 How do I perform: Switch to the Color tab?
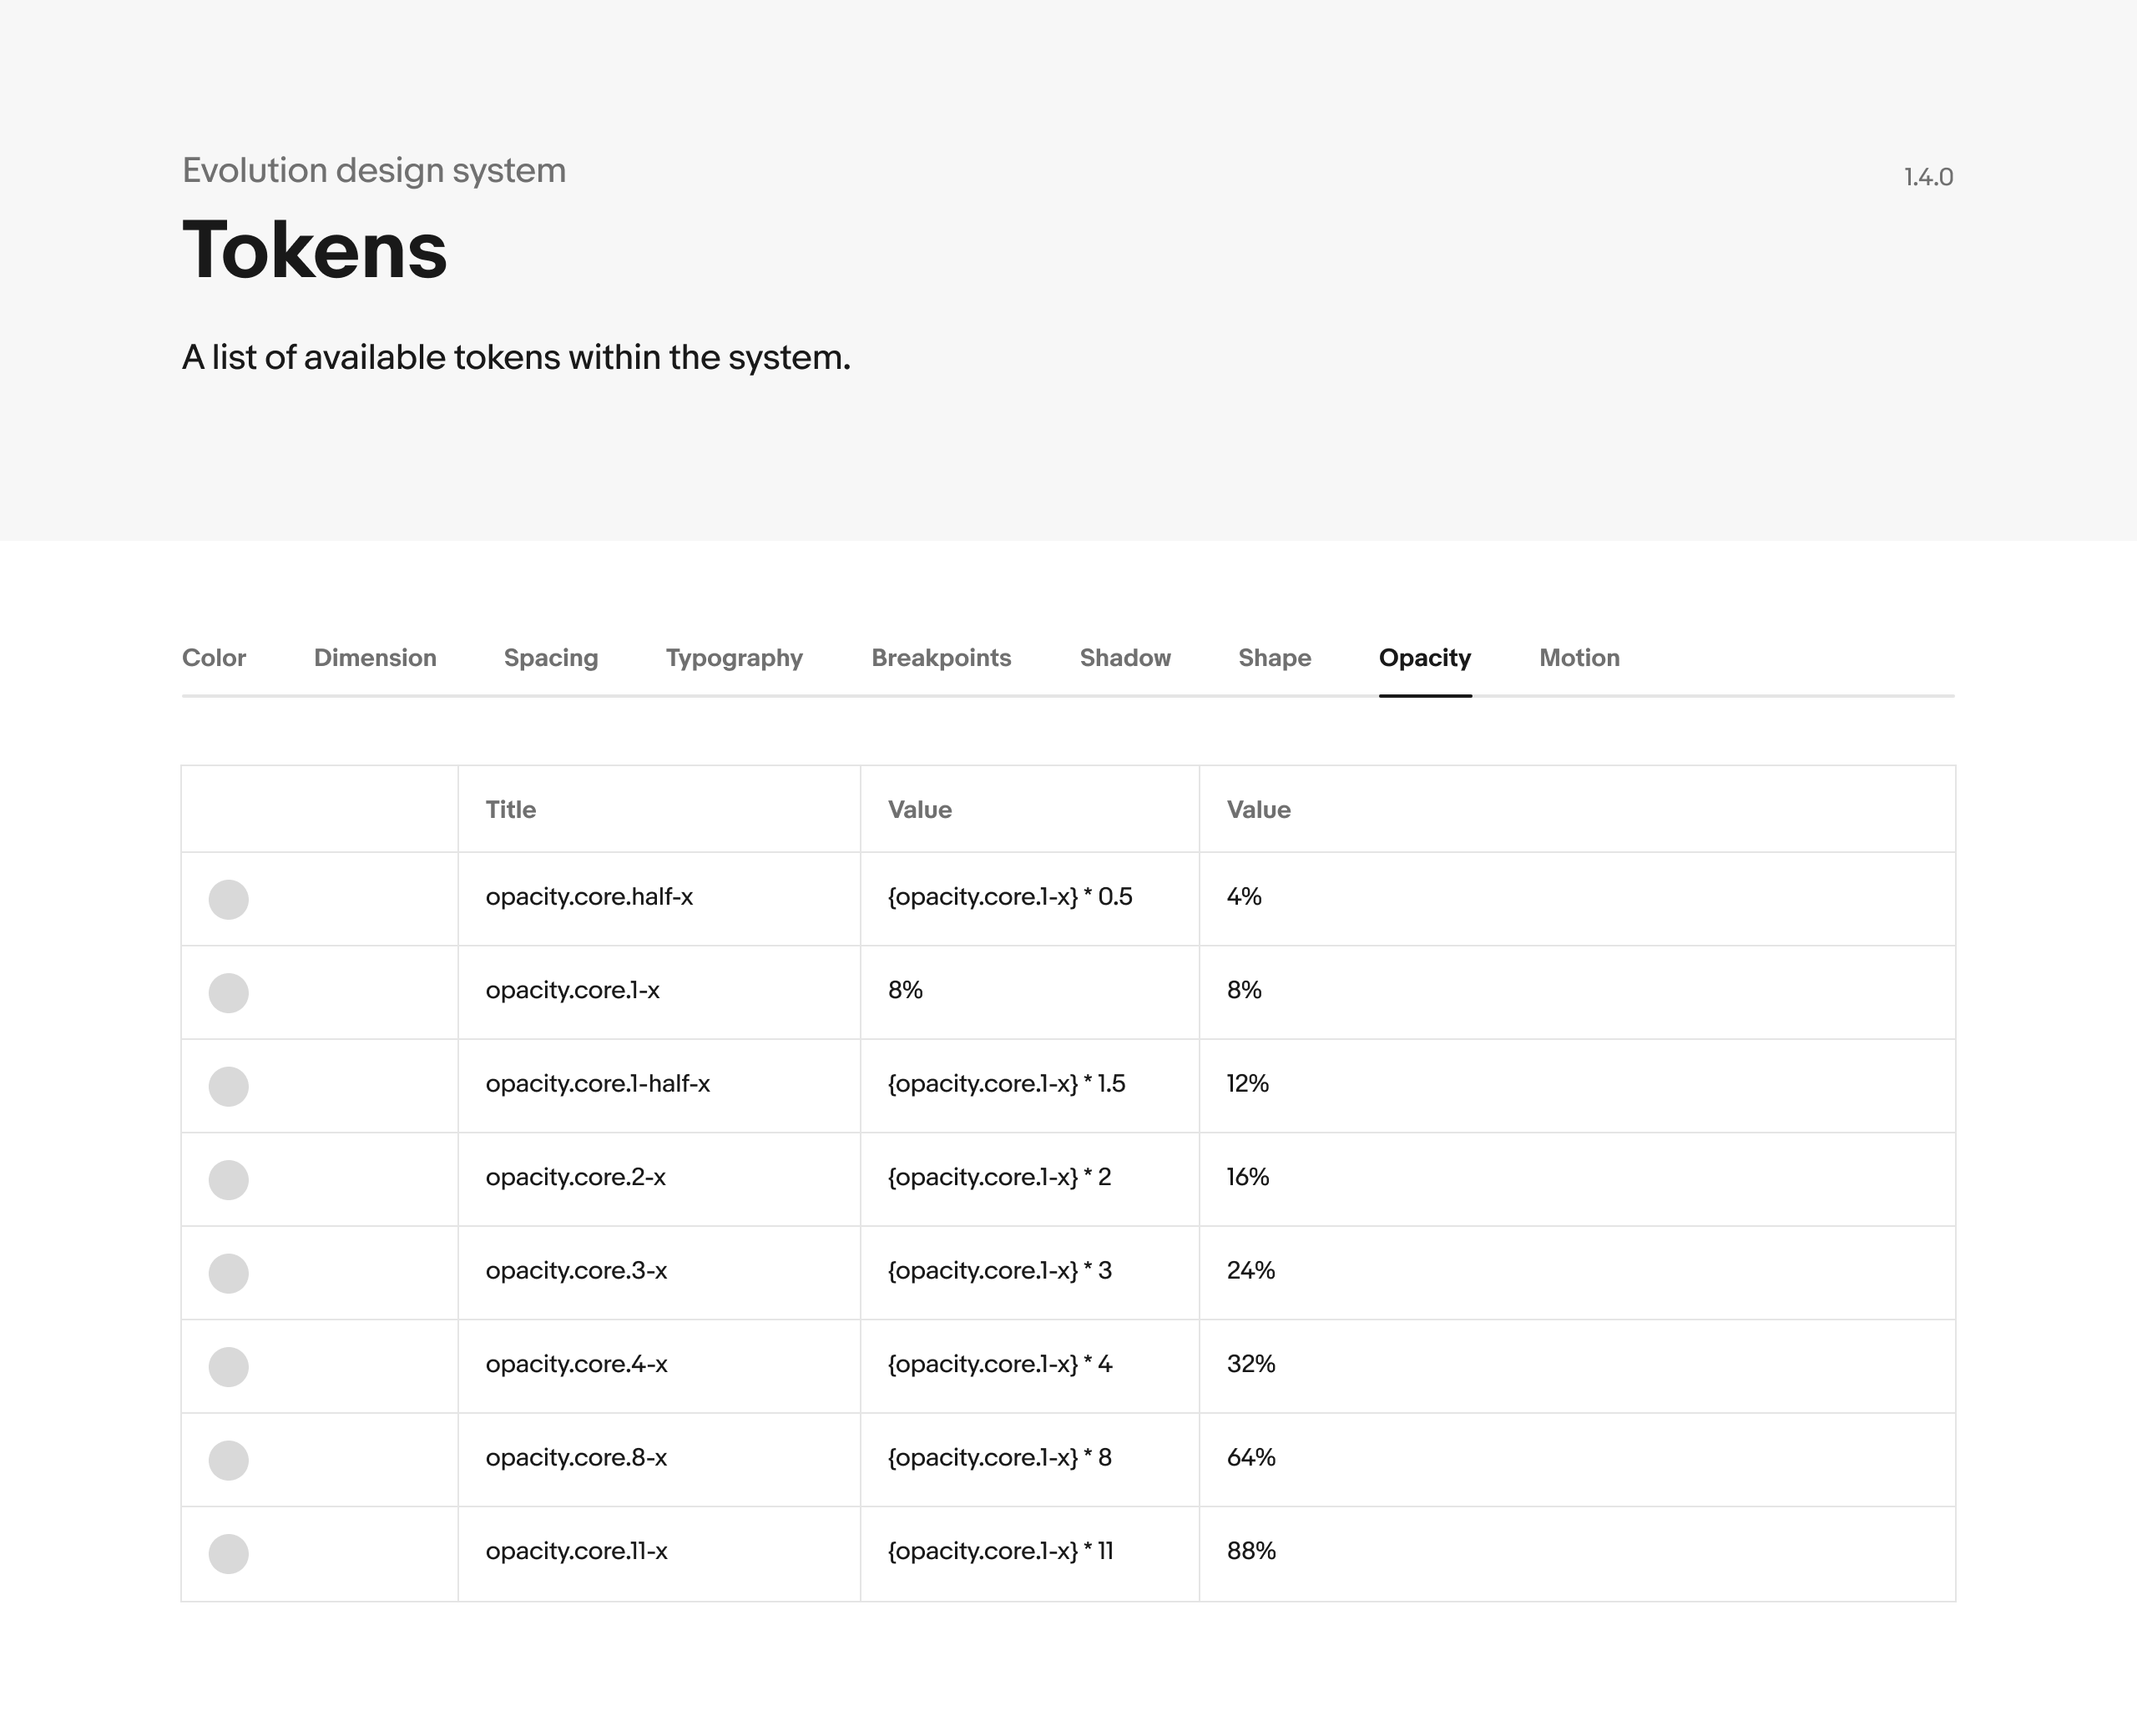214,658
